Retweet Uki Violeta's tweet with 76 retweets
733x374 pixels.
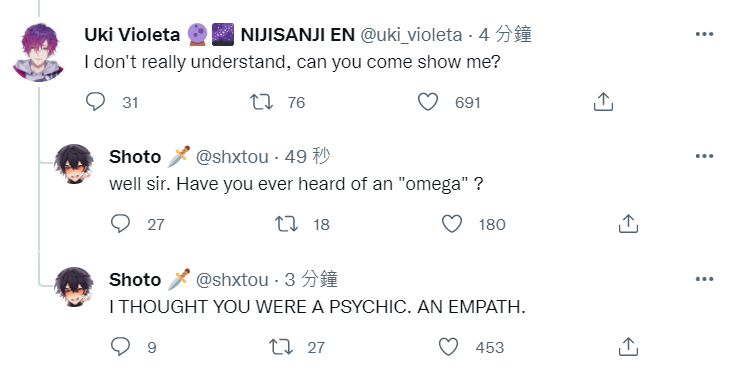click(x=261, y=102)
